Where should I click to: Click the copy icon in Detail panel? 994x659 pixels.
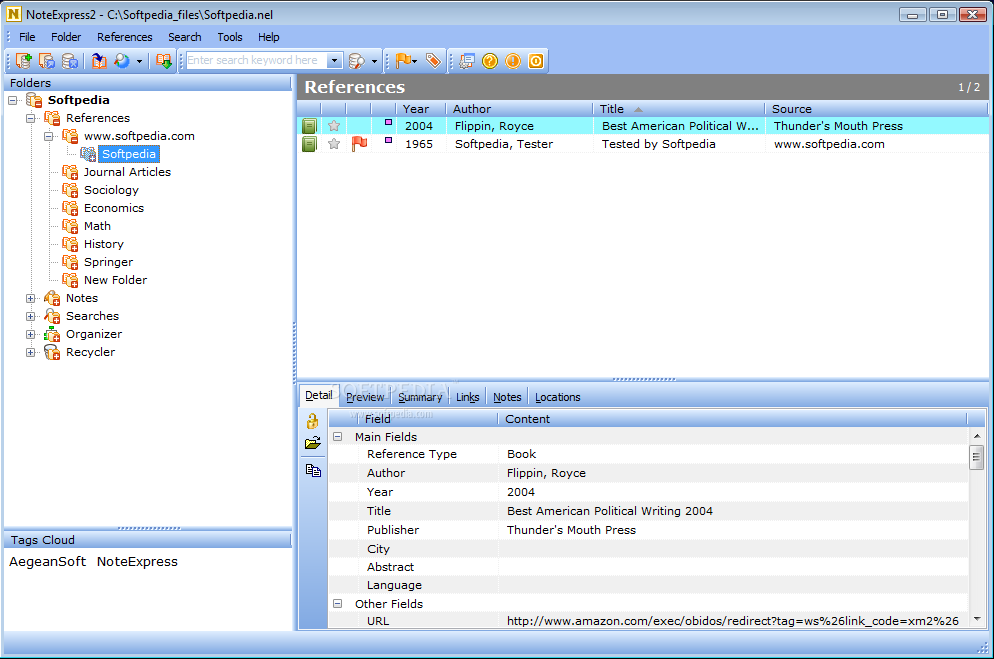pyautogui.click(x=313, y=470)
